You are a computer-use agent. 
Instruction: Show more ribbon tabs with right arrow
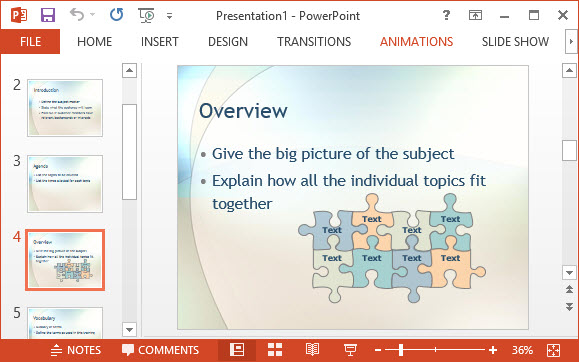coord(571,42)
